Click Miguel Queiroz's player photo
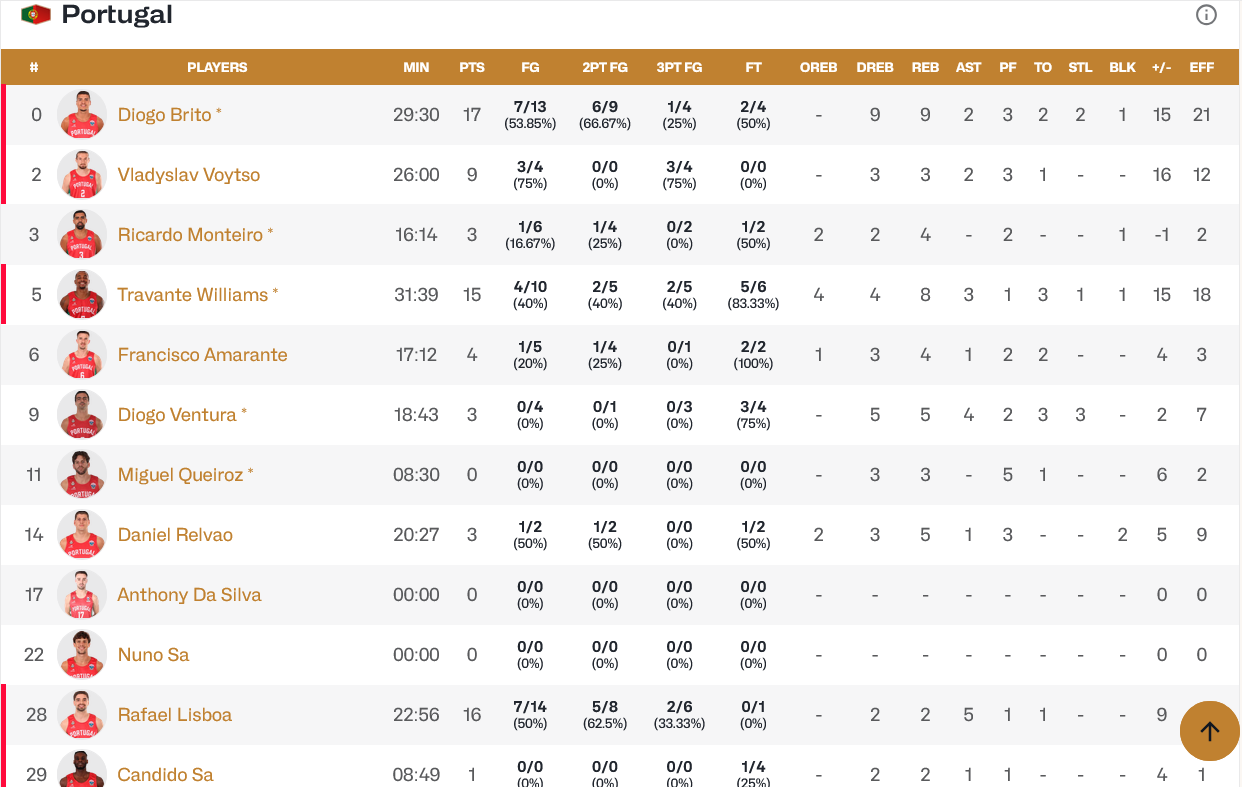 click(82, 475)
